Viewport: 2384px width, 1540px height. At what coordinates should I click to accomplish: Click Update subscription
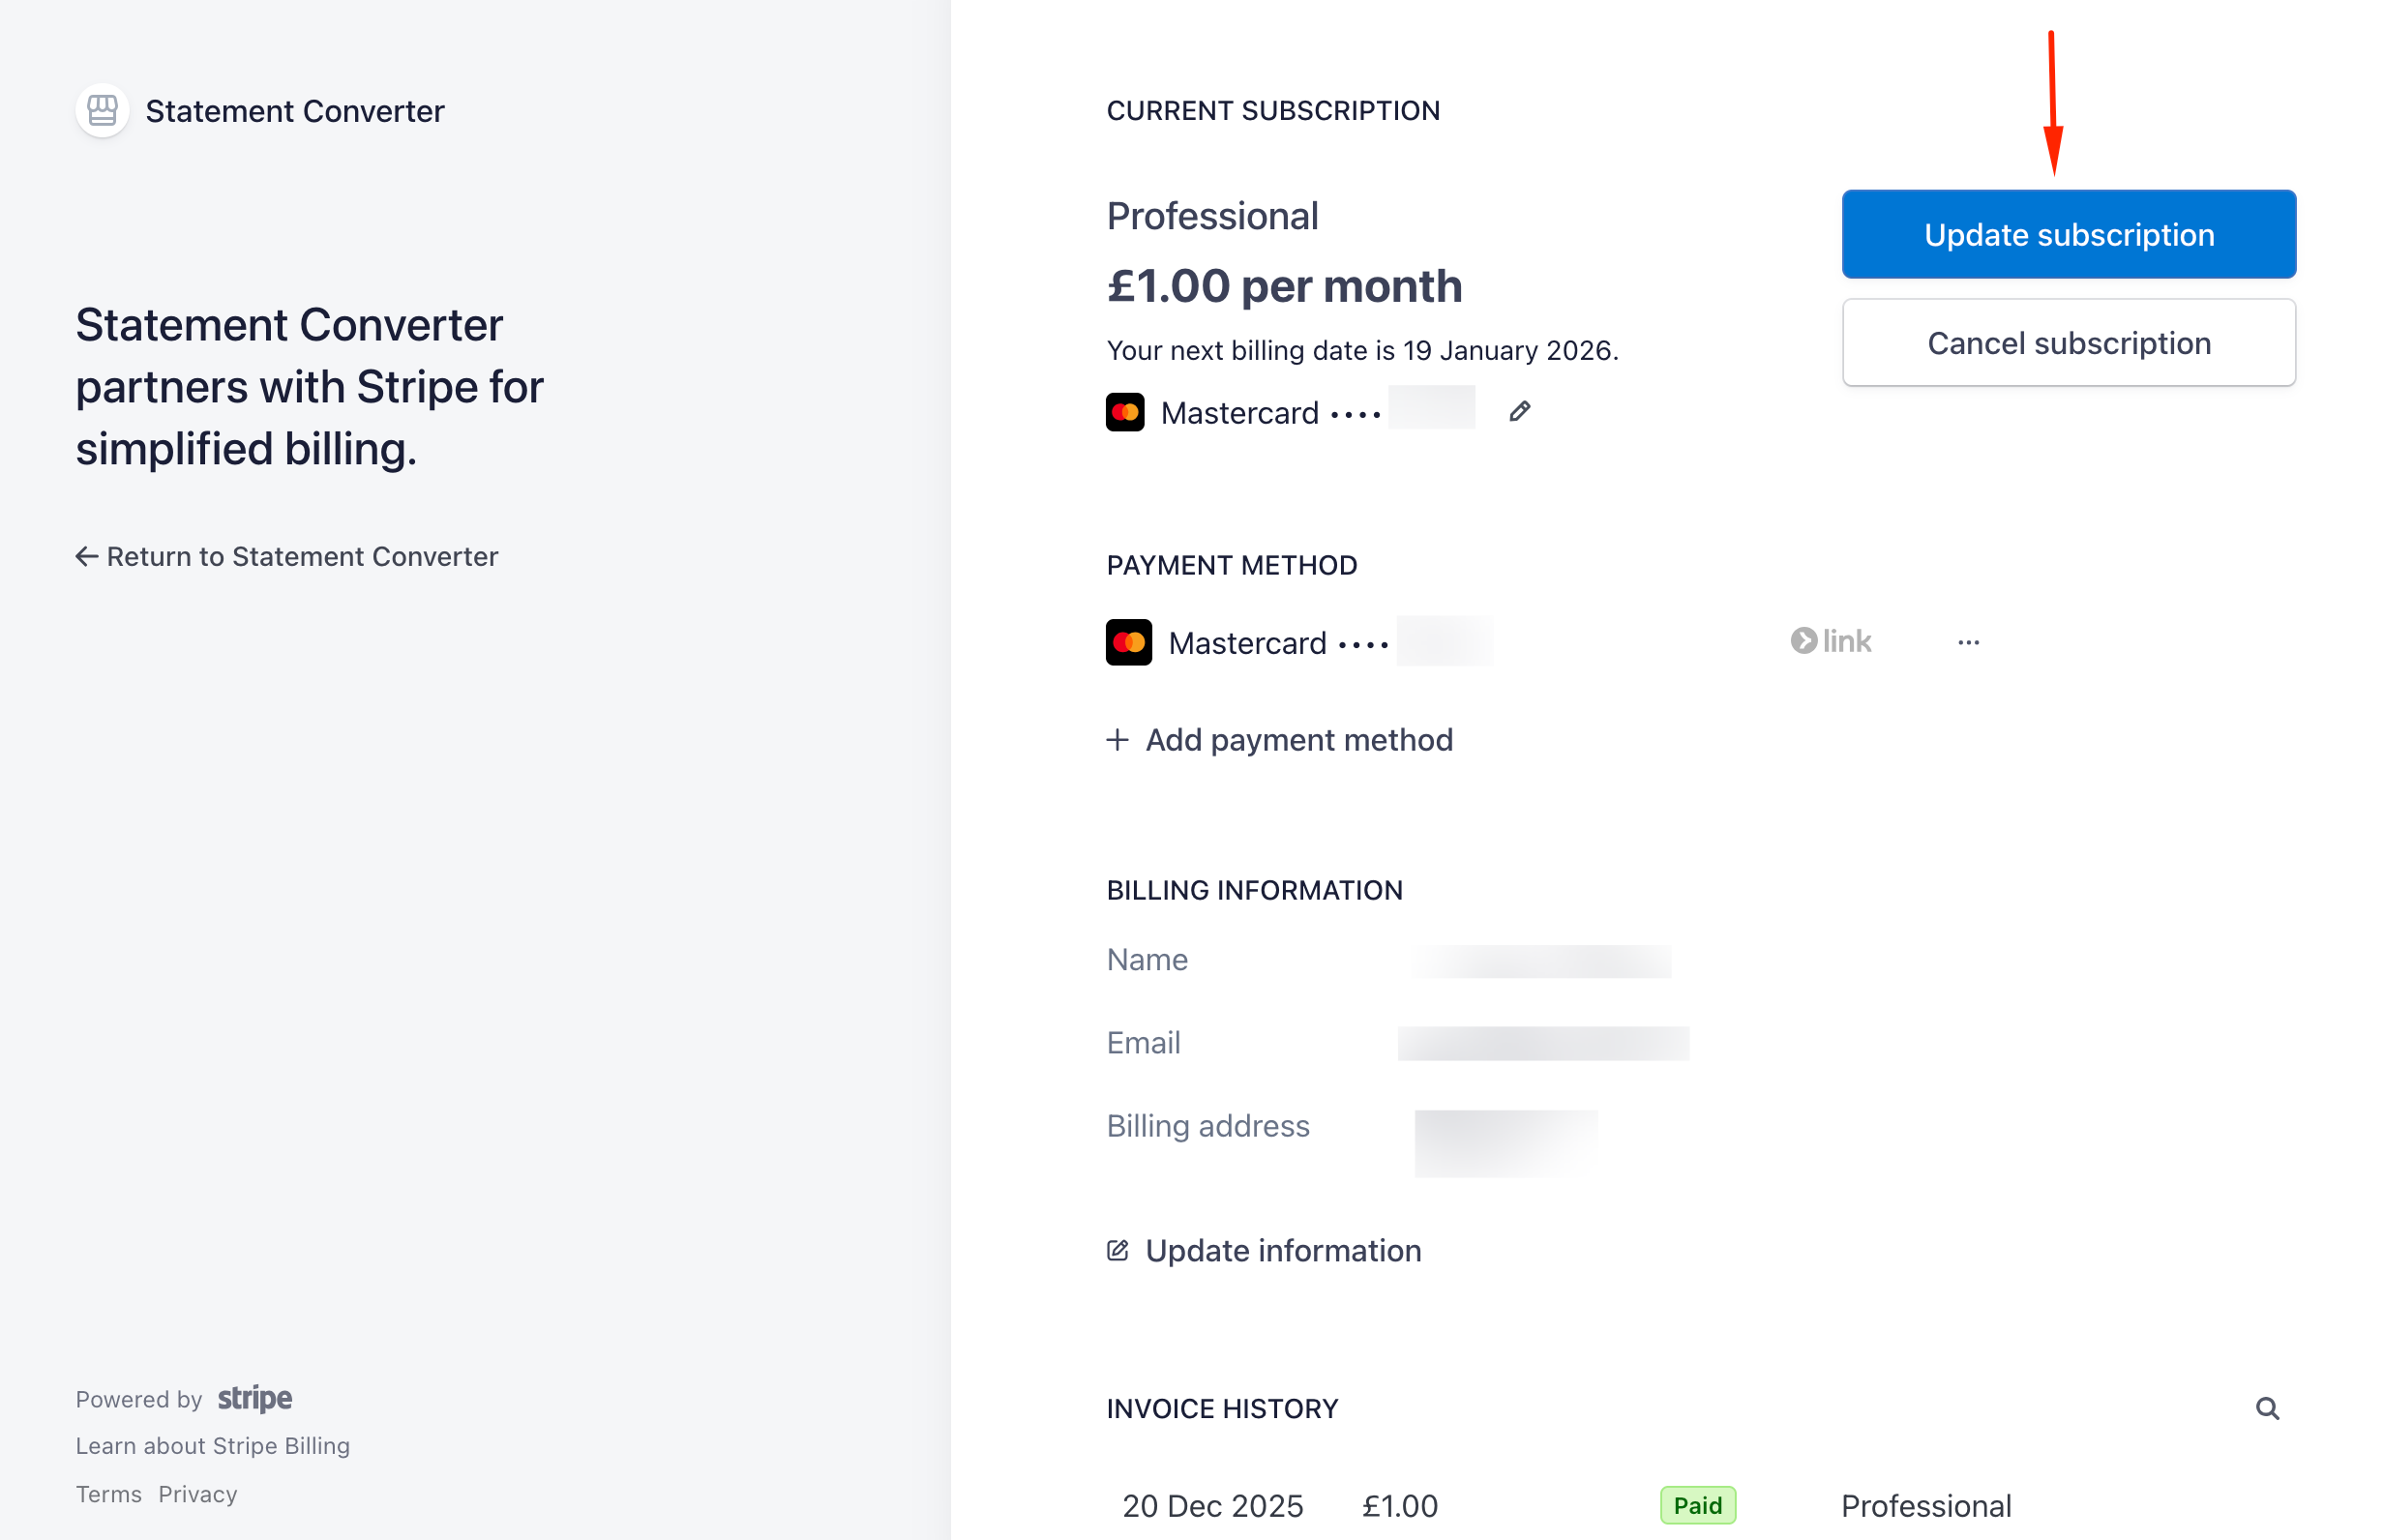click(x=2068, y=234)
